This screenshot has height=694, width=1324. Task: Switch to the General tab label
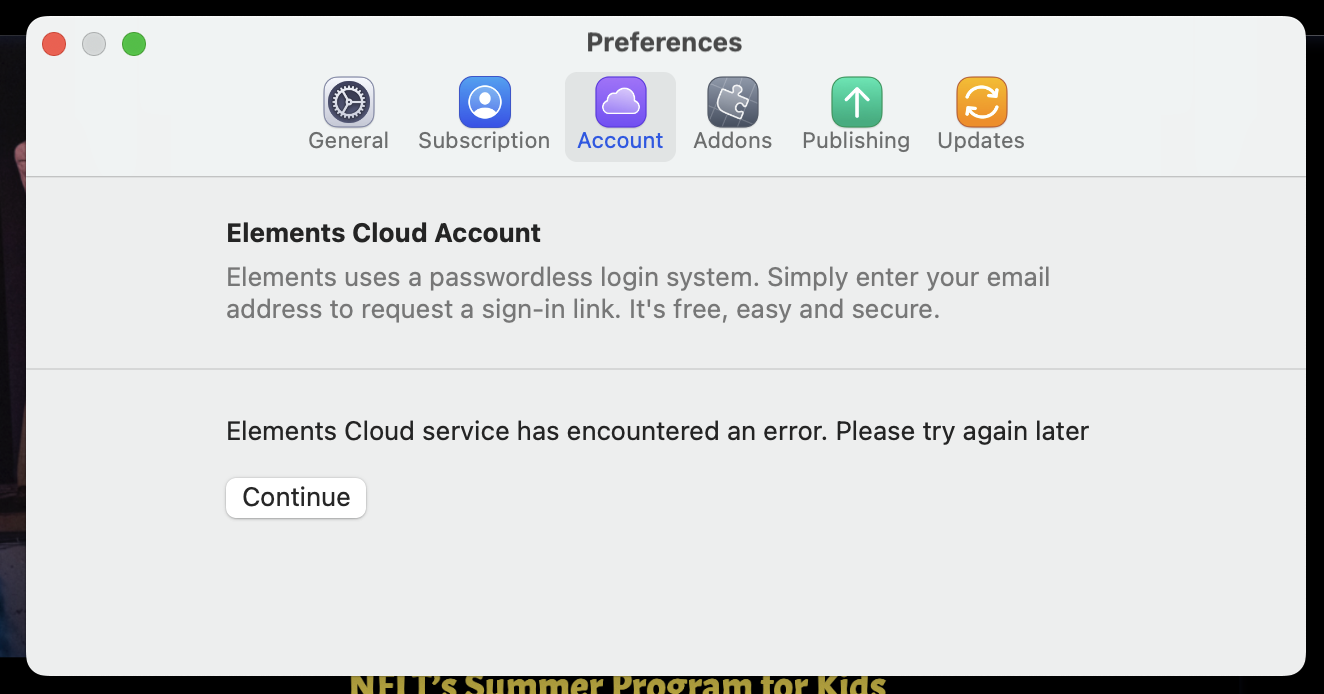click(349, 141)
